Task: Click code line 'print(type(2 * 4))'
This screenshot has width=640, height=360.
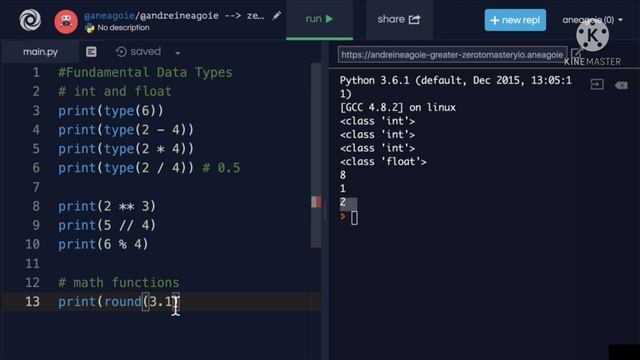Action: [126, 149]
